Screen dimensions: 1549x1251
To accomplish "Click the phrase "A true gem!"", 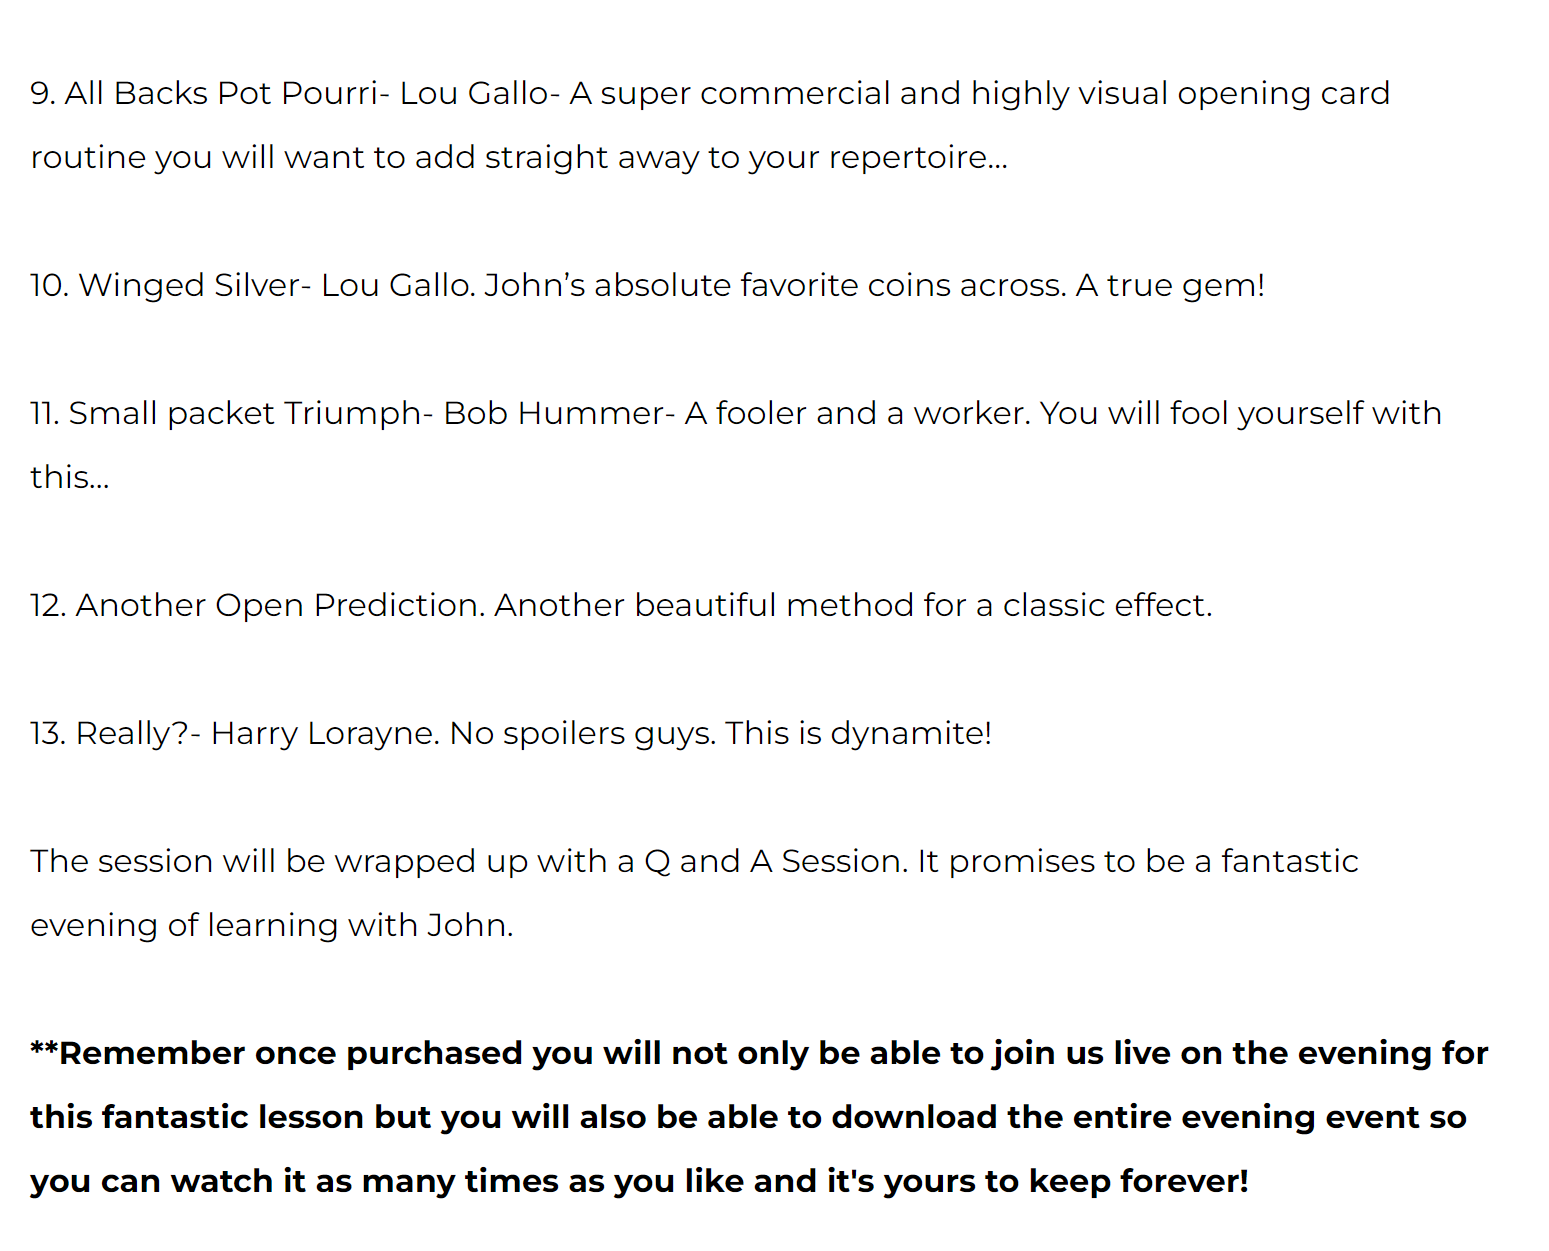I will click(x=1170, y=285).
